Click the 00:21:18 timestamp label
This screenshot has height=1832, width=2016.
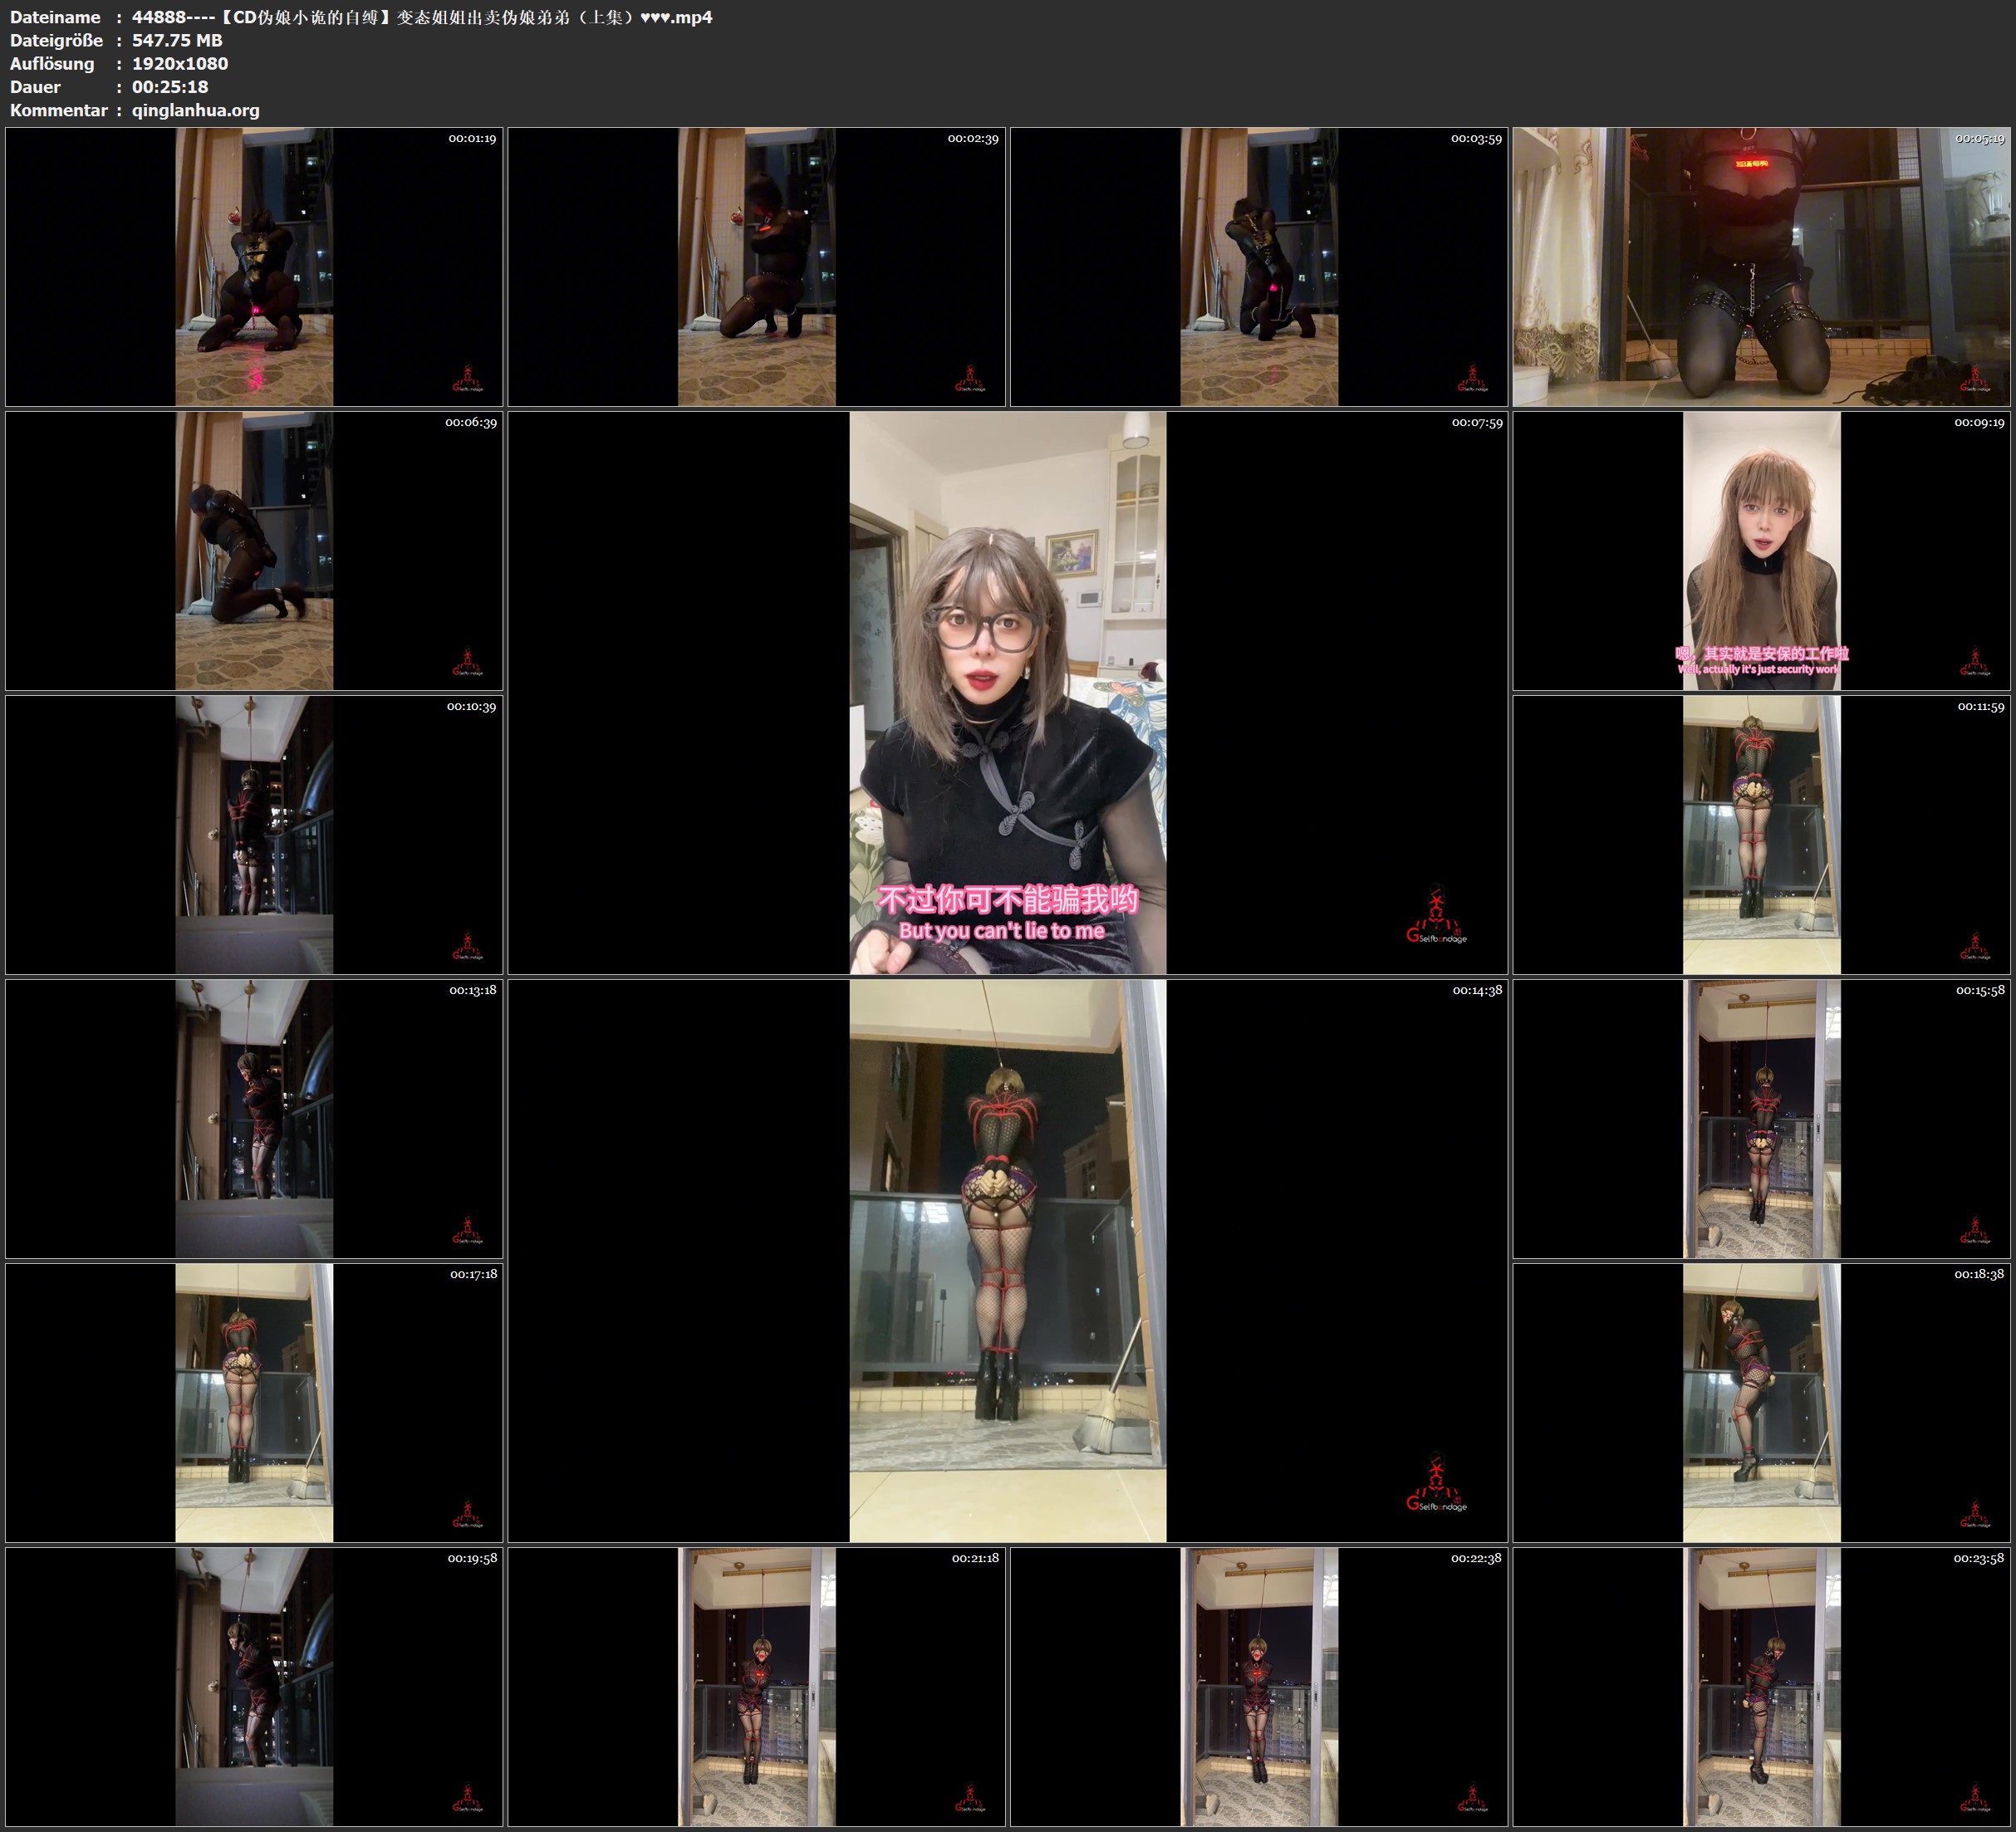coord(975,1558)
